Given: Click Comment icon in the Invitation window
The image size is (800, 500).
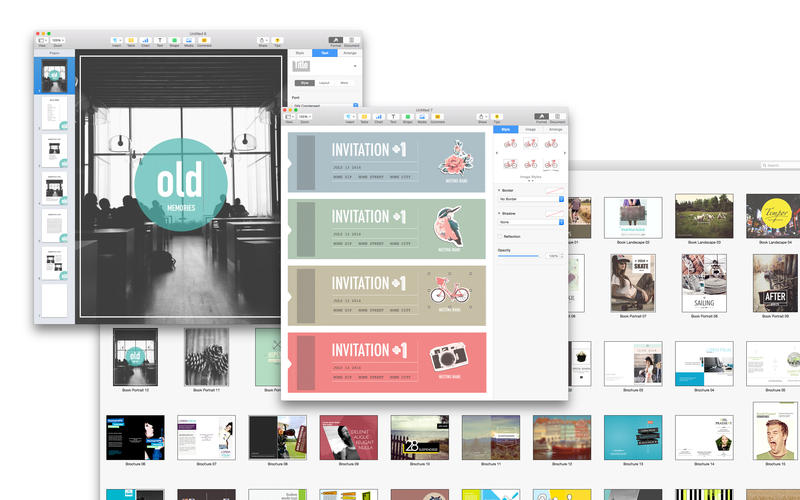Looking at the screenshot, I should tap(438, 117).
